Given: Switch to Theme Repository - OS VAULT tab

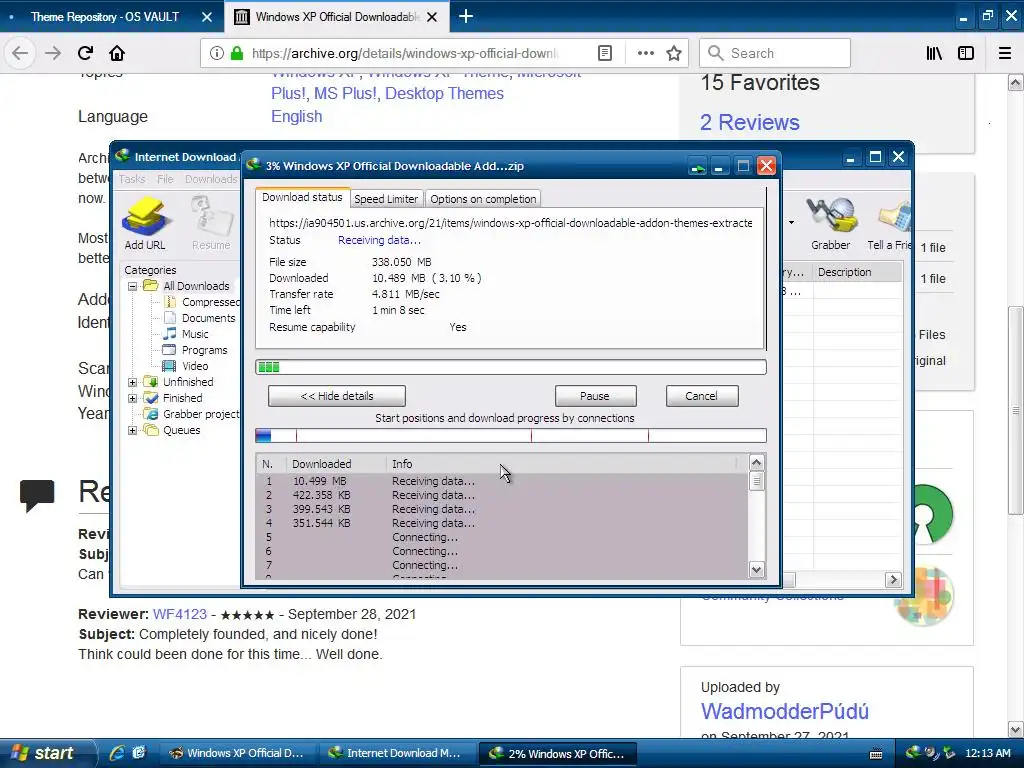Looking at the screenshot, I should pos(112,16).
